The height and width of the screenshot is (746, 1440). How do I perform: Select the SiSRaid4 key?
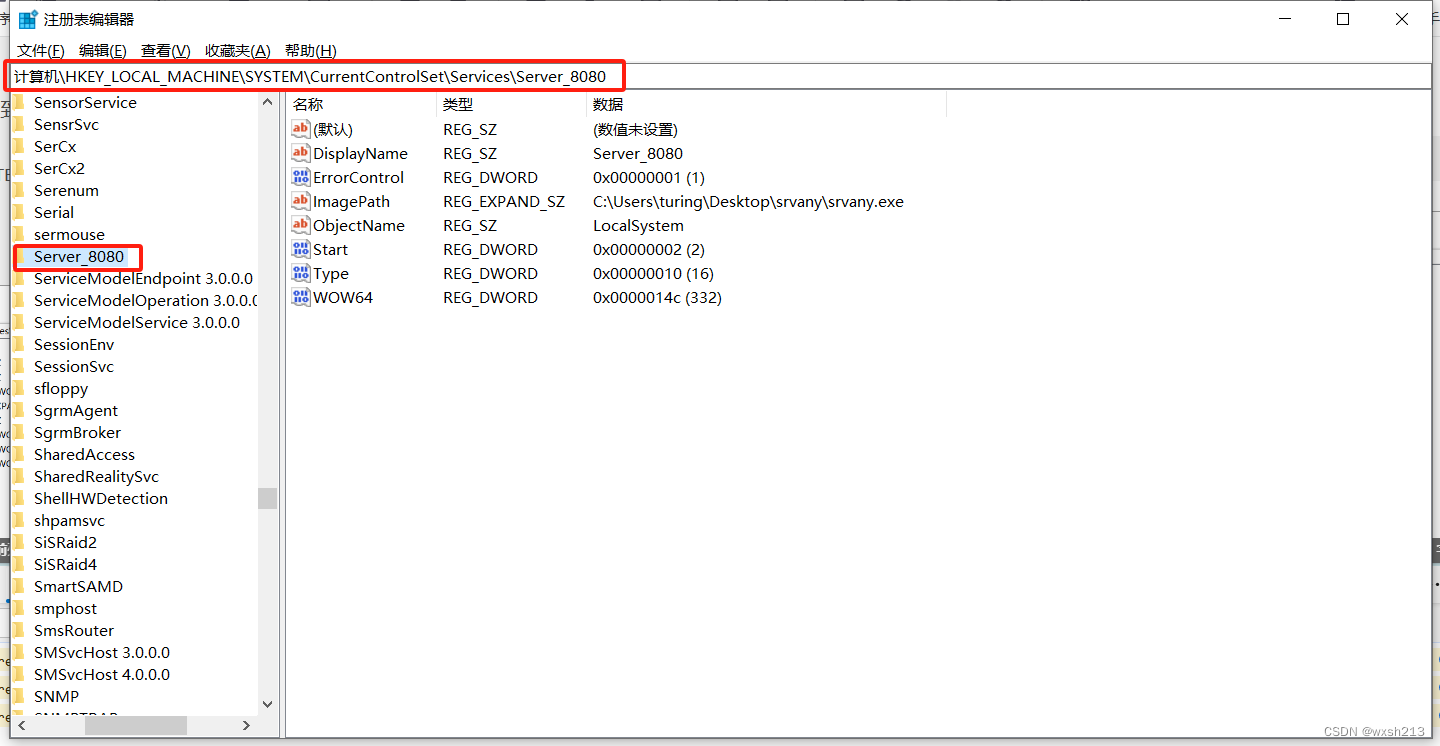tap(65, 564)
